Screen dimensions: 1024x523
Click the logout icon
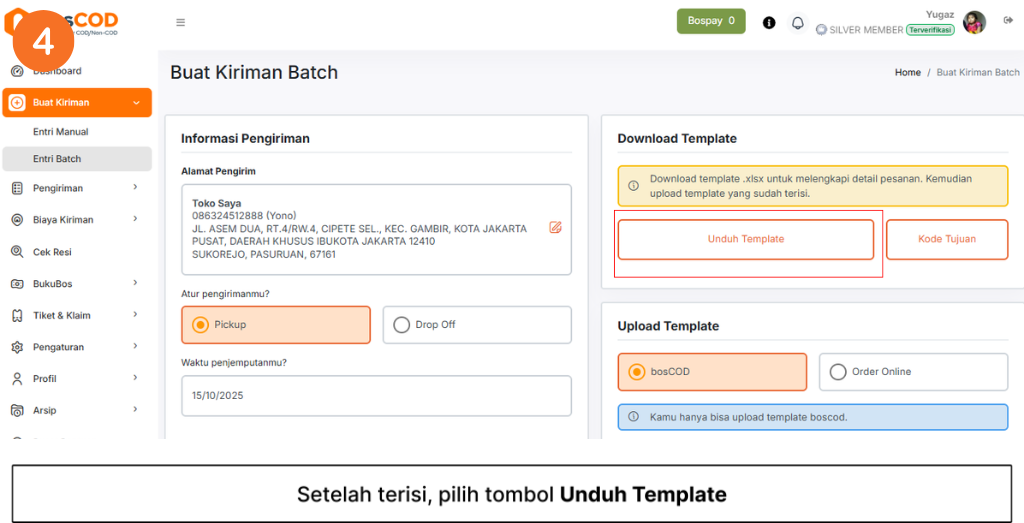[1008, 21]
